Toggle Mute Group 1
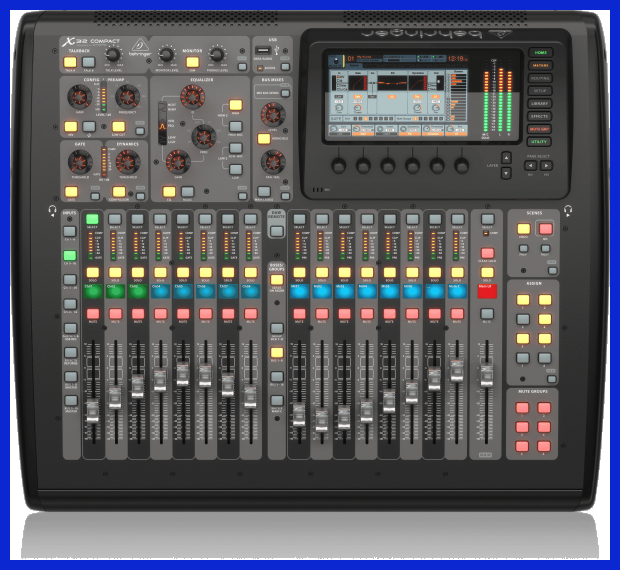This screenshot has height=570, width=620. pos(522,408)
